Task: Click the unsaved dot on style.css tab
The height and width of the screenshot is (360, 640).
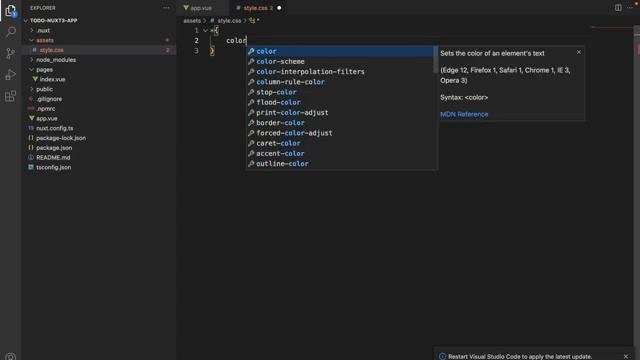Action: pyautogui.click(x=279, y=8)
